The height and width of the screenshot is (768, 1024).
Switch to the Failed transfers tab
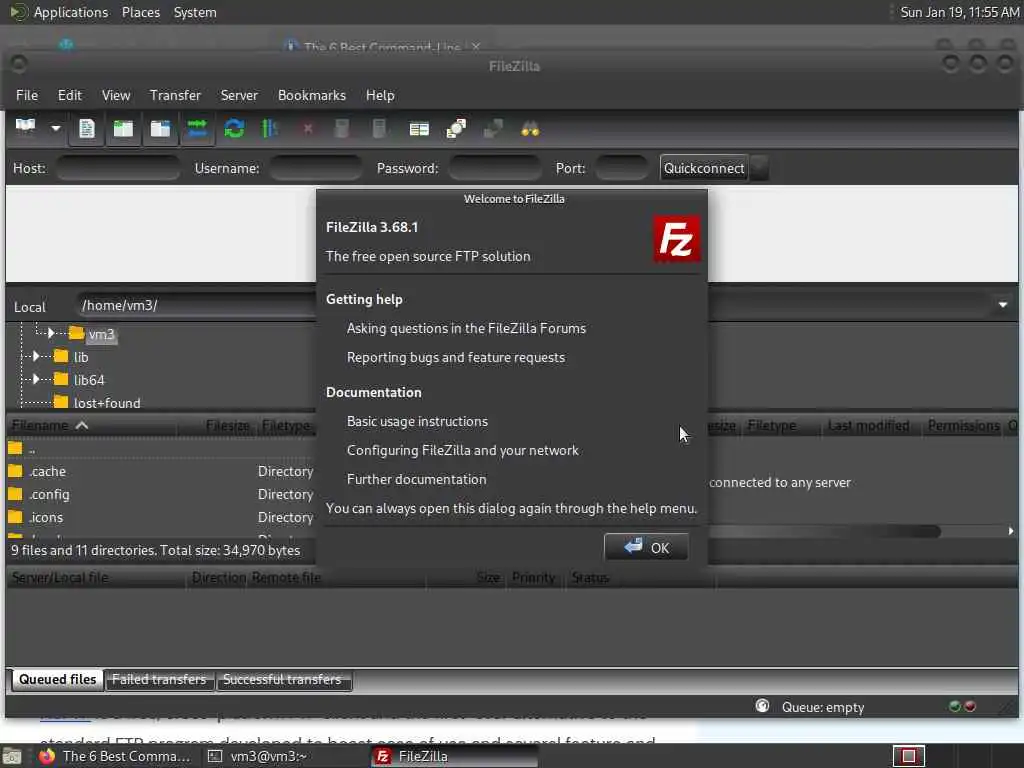coord(159,679)
